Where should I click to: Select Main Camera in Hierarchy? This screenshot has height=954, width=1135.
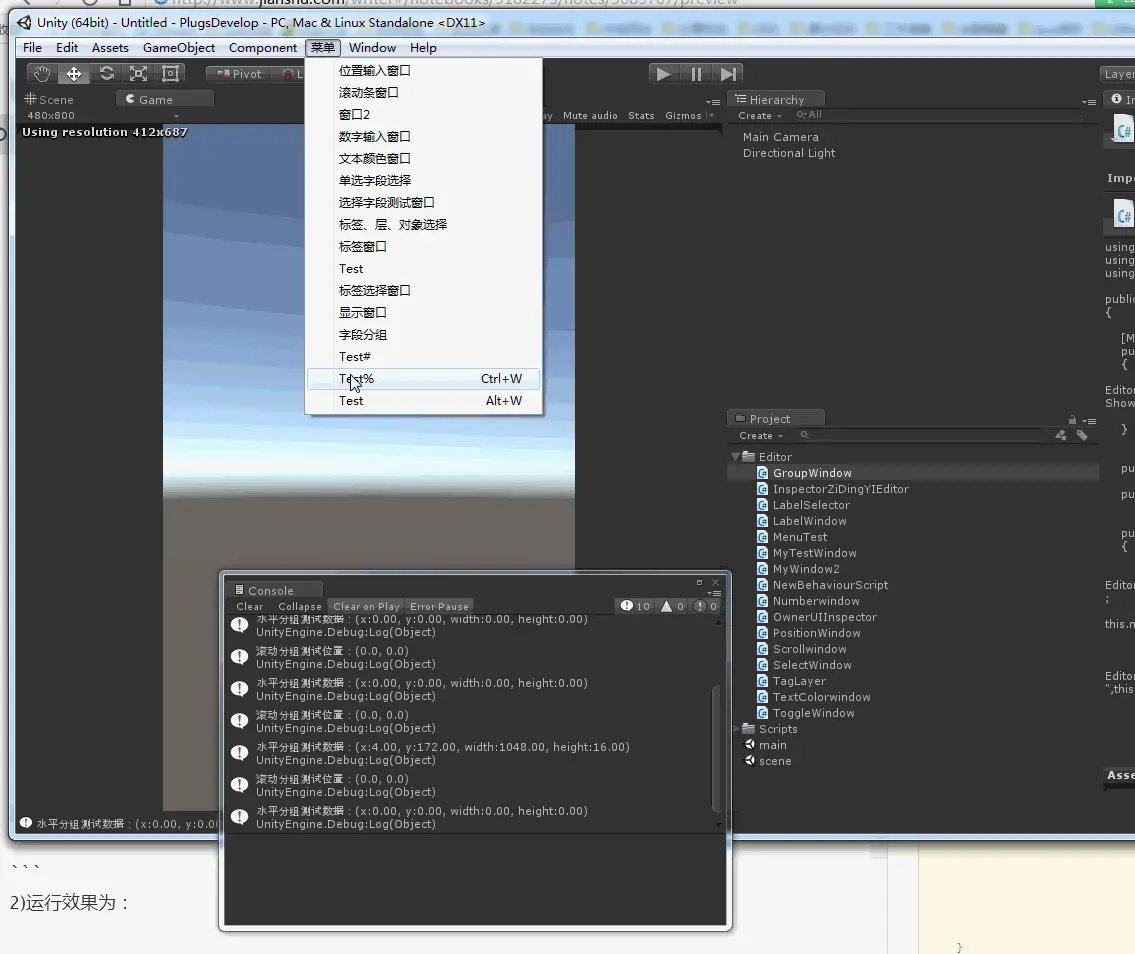[780, 137]
